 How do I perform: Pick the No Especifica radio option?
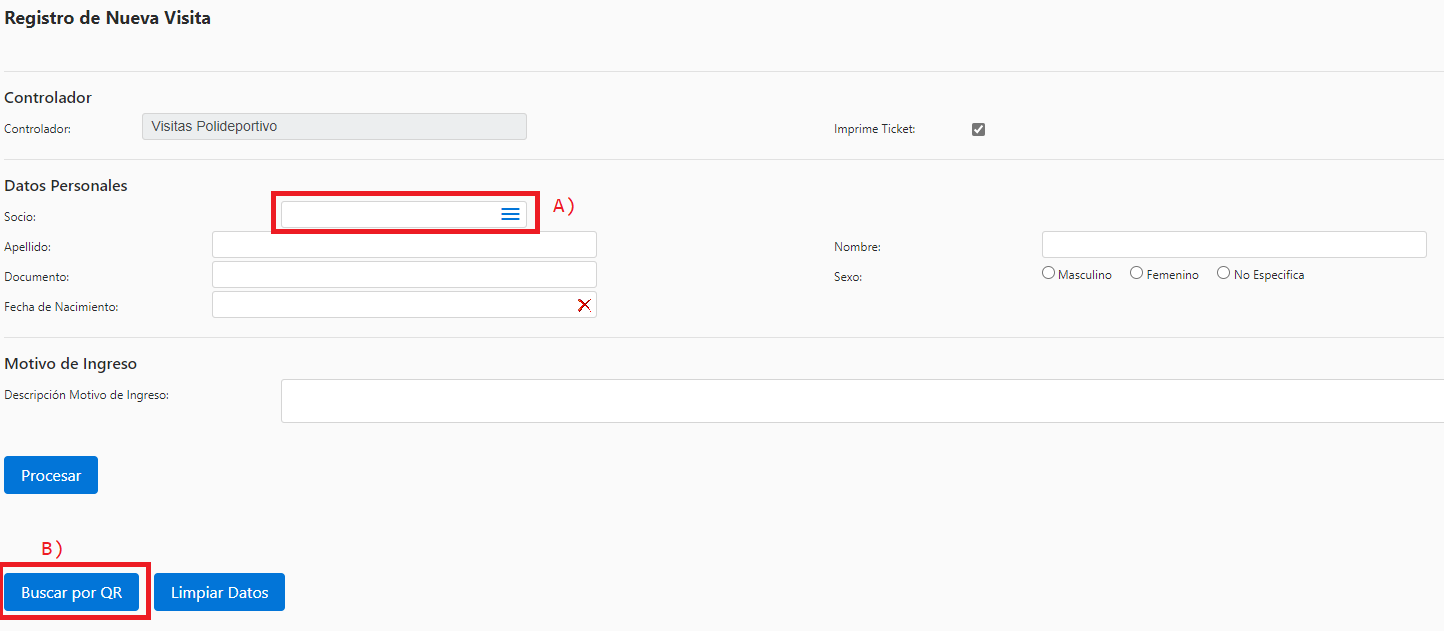(1223, 273)
